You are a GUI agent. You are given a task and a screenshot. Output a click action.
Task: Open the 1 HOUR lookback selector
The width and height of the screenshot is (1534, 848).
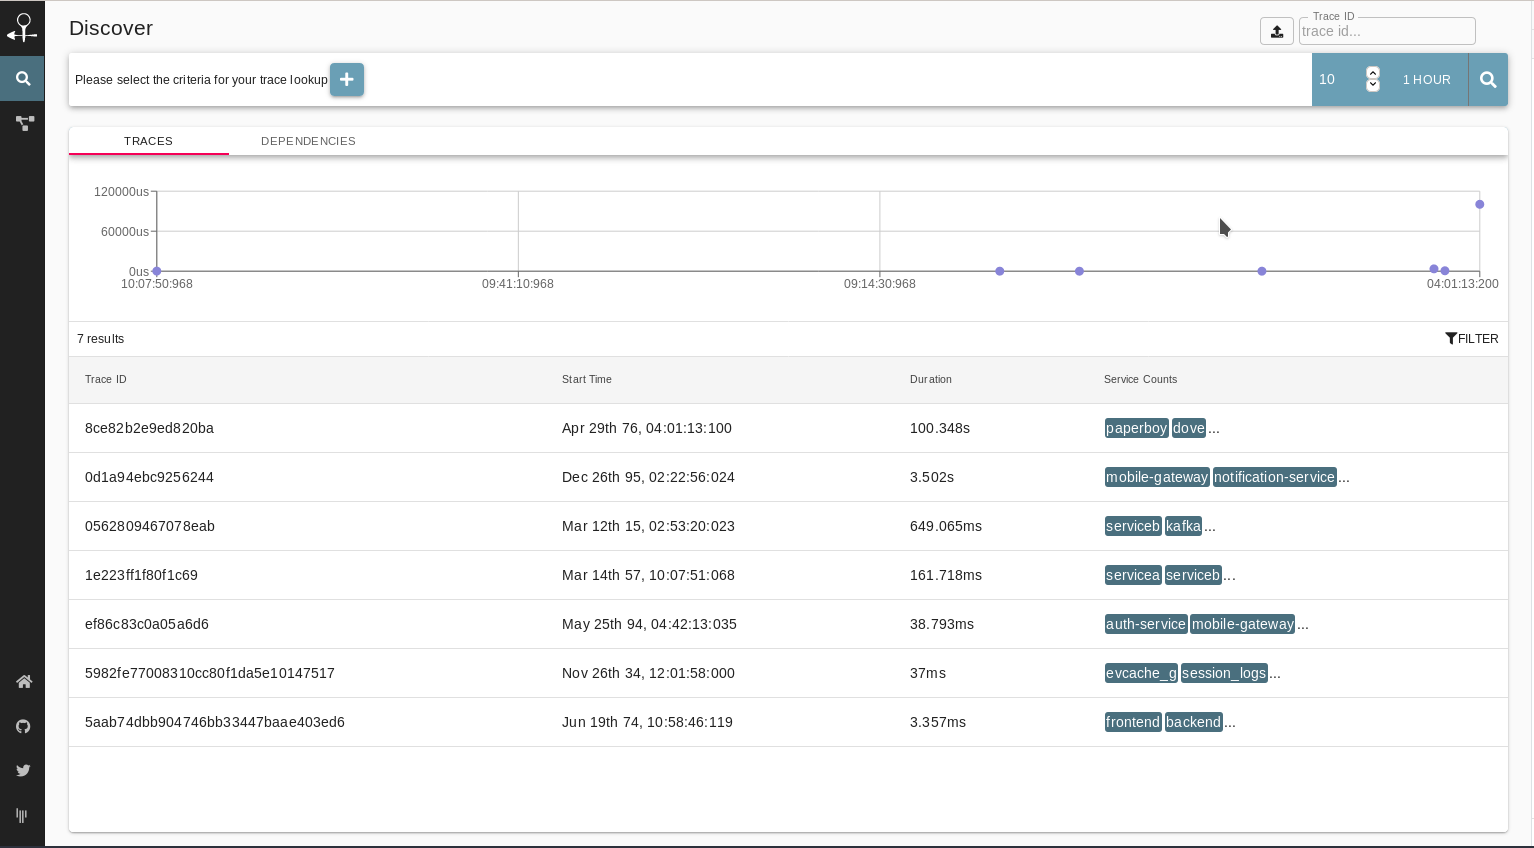click(x=1427, y=79)
